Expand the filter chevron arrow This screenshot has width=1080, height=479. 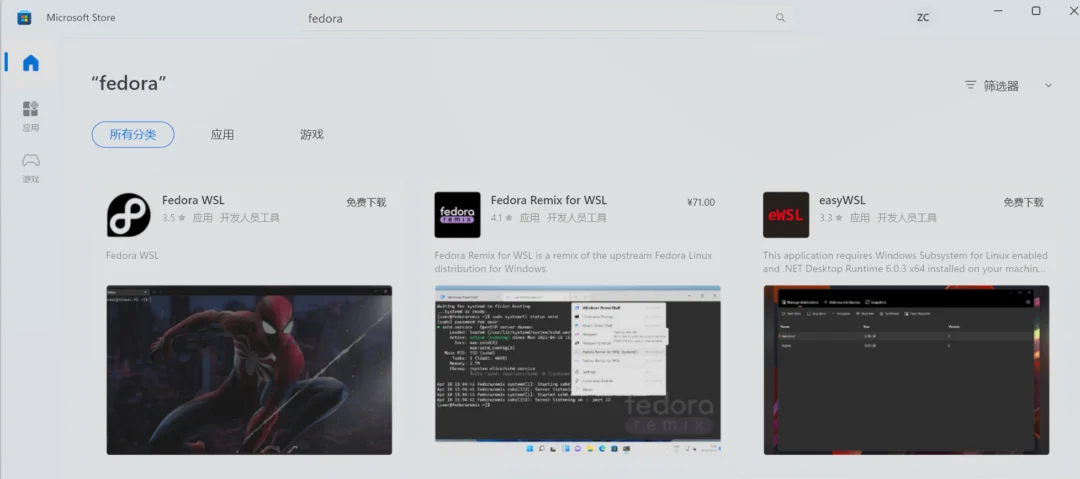coord(1048,85)
